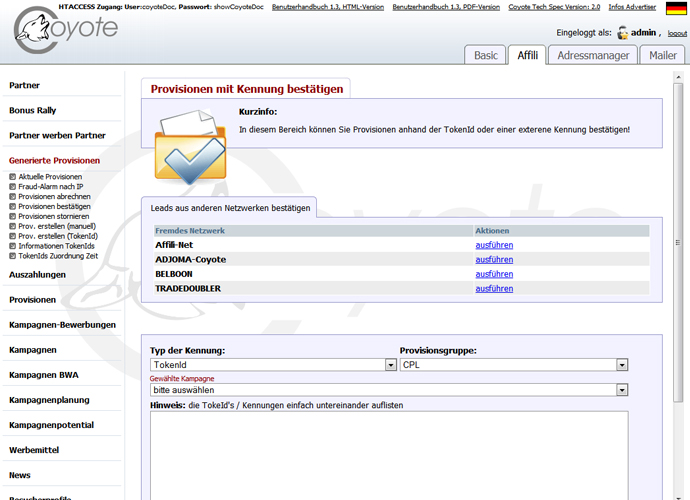Click the admin username text

pyautogui.click(x=643, y=33)
